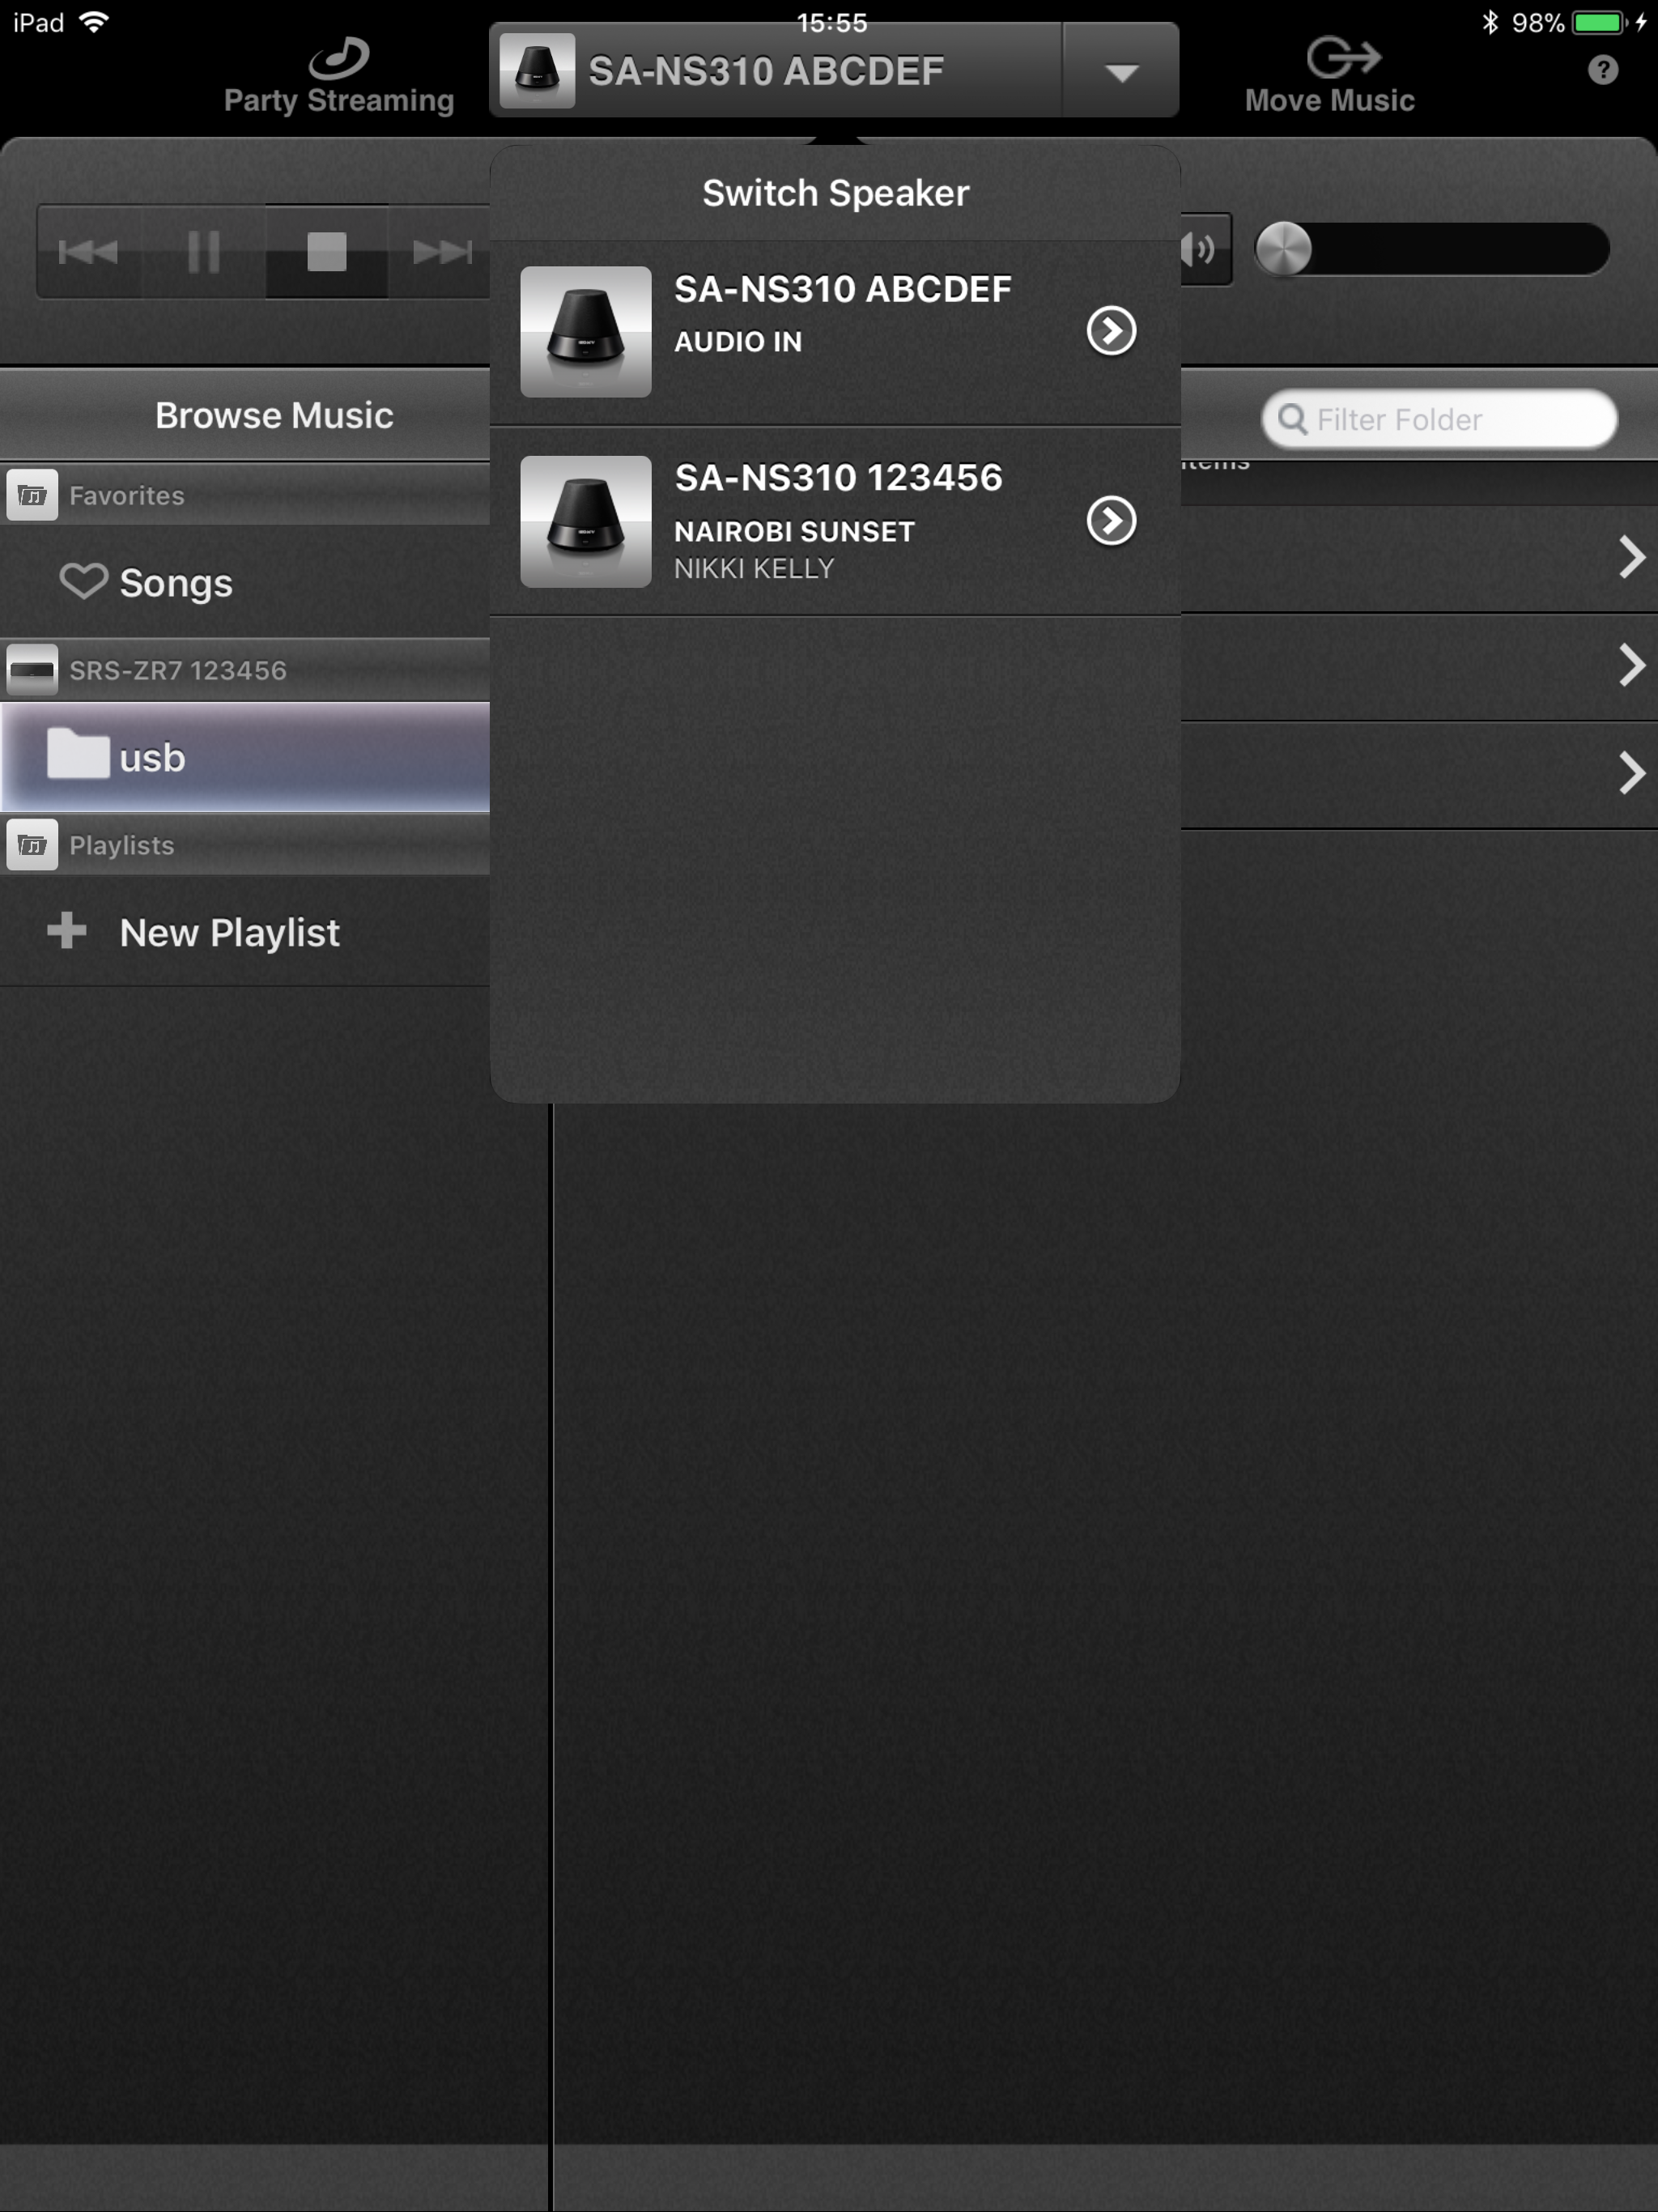Viewport: 1658px width, 2212px height.
Task: Create a New Playlist
Action: (228, 932)
